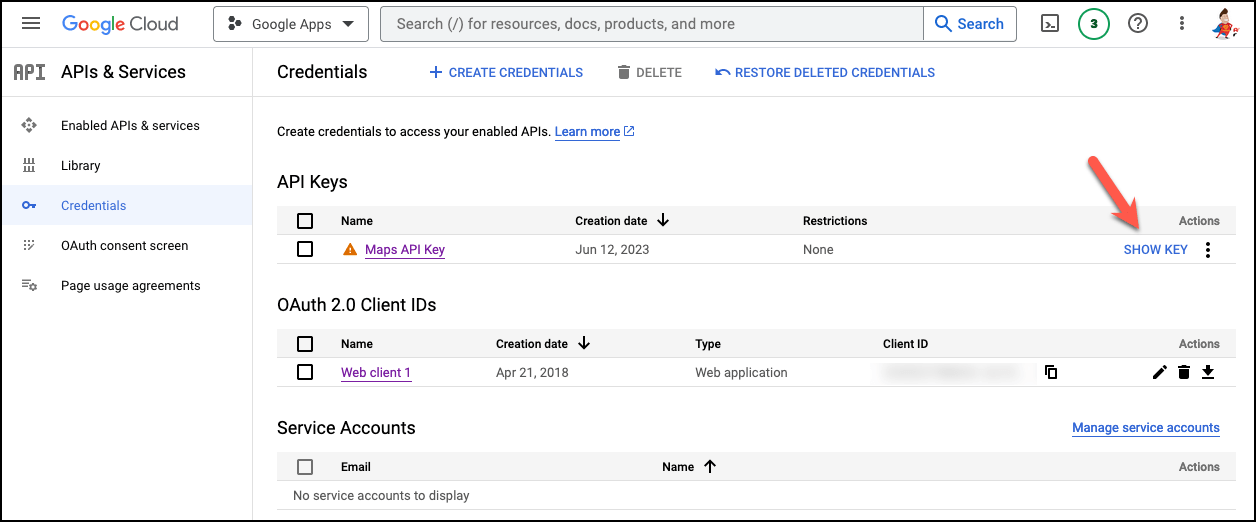Viewport: 1256px width, 522px height.
Task: Click CREATE CREDENTIALS button
Action: coord(506,72)
